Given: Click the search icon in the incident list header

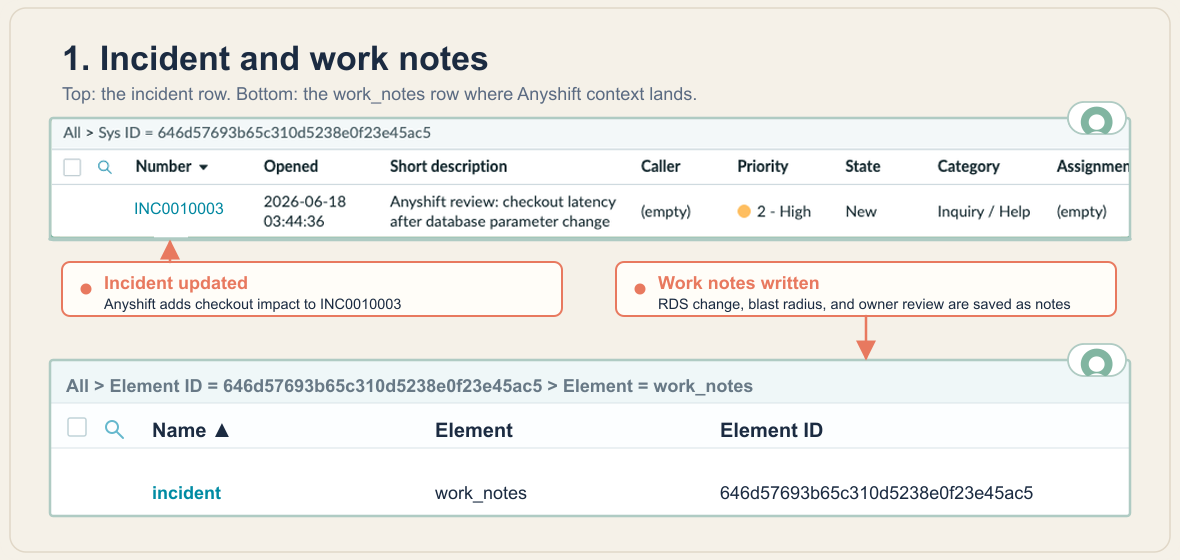Looking at the screenshot, I should click(x=105, y=167).
